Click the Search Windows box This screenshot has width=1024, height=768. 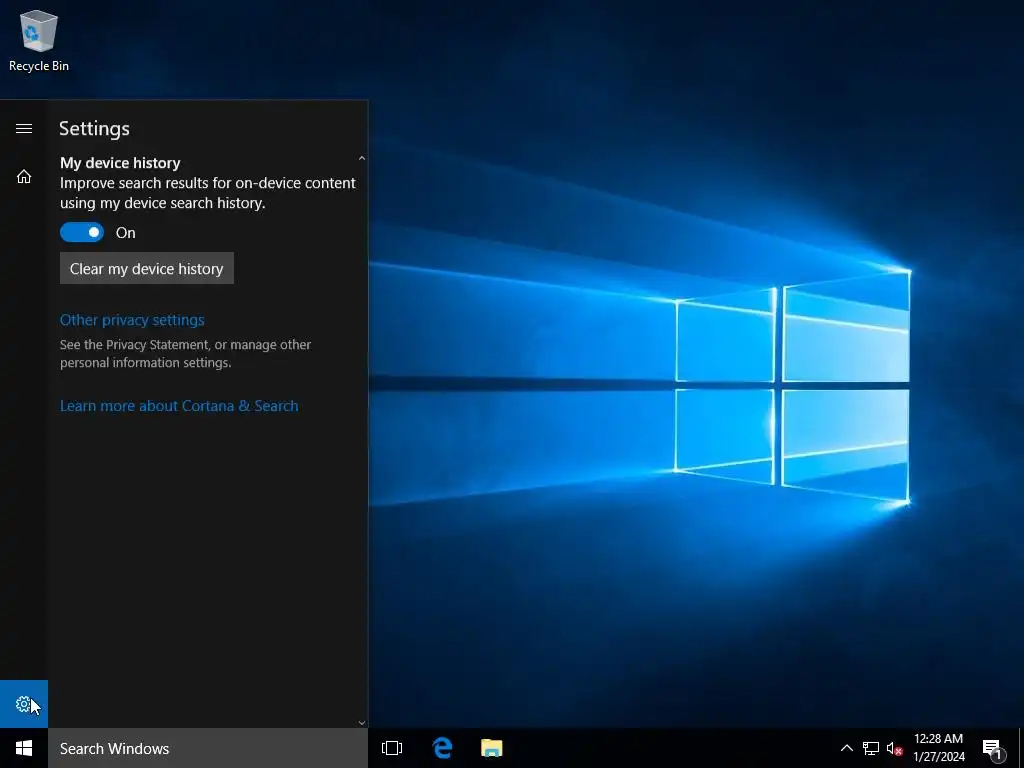tap(208, 748)
